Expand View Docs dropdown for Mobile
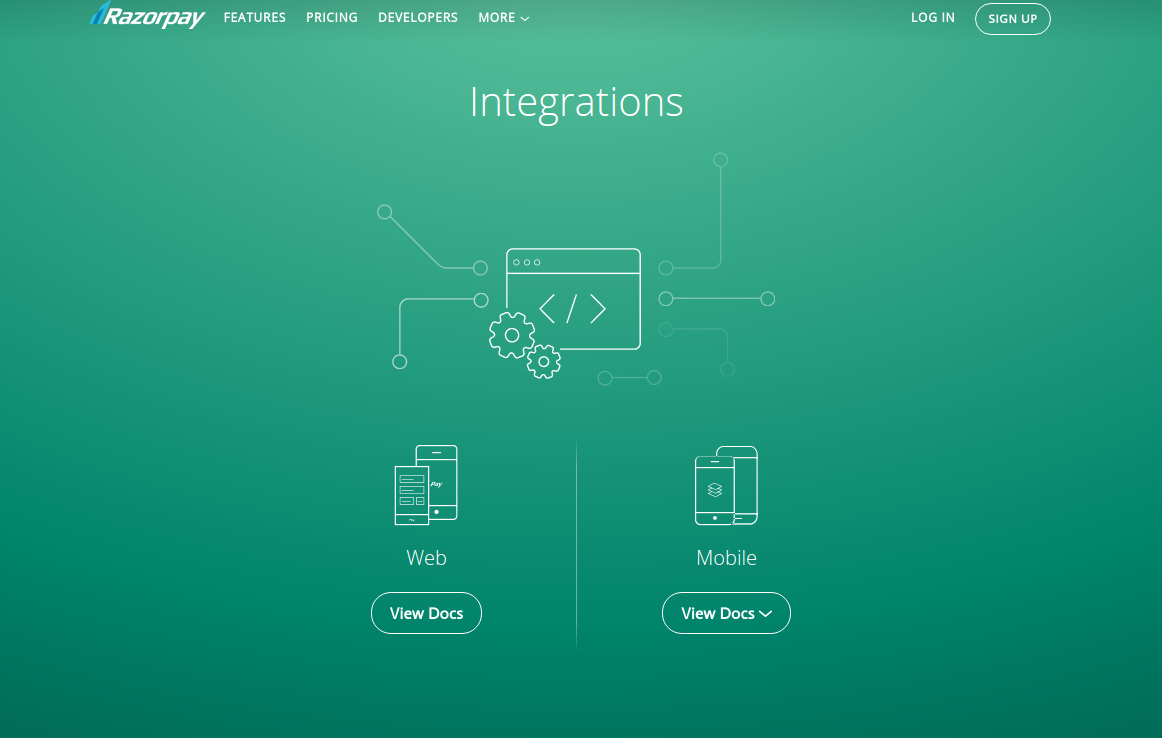This screenshot has height=738, width=1162. point(726,613)
